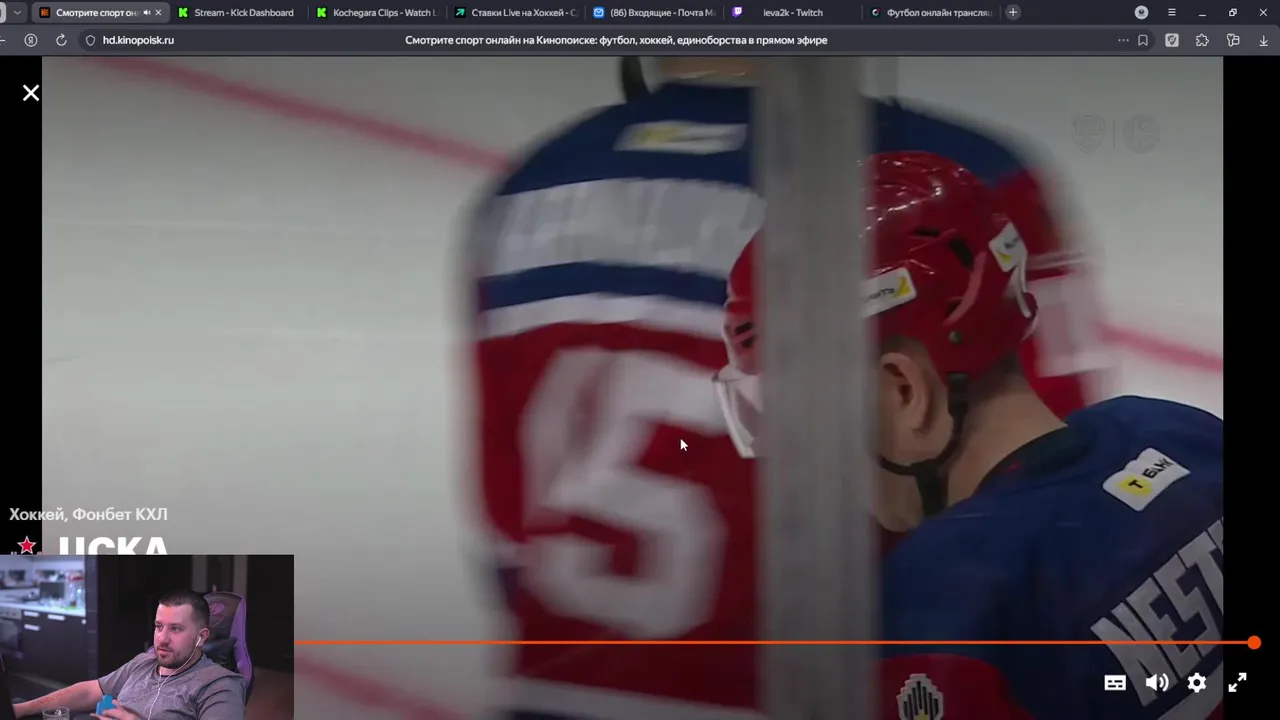Enter fullscreen mode in the player

tap(1237, 683)
